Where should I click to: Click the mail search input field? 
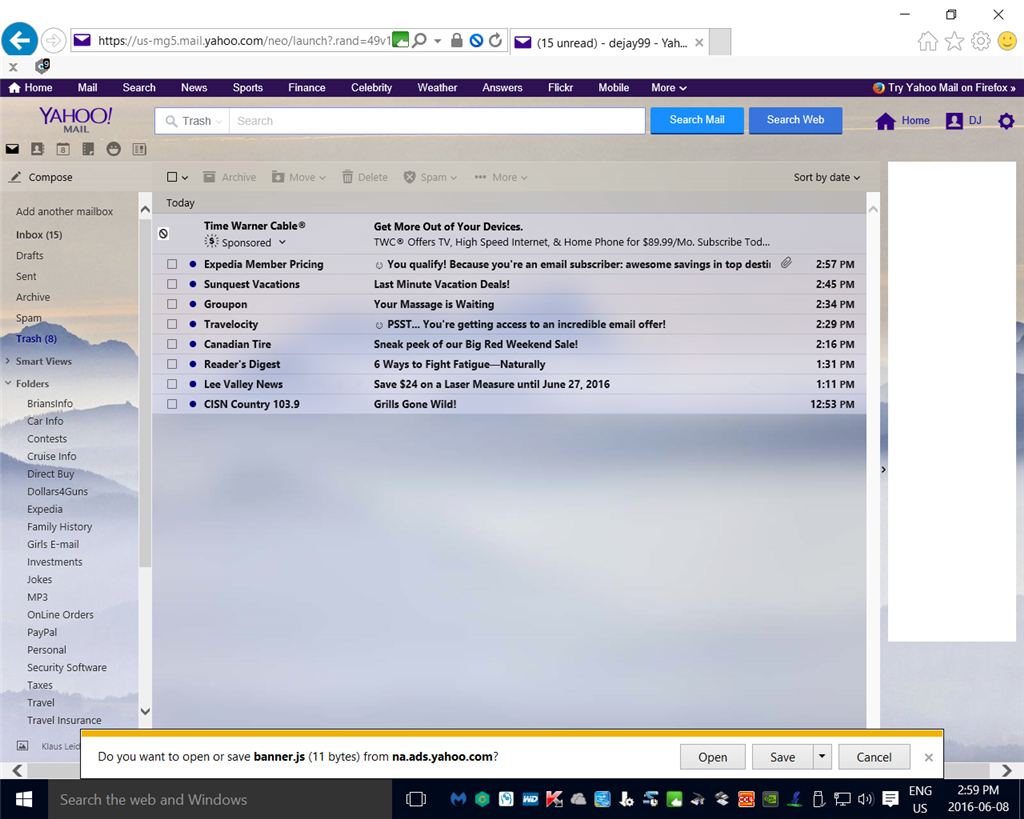(438, 121)
